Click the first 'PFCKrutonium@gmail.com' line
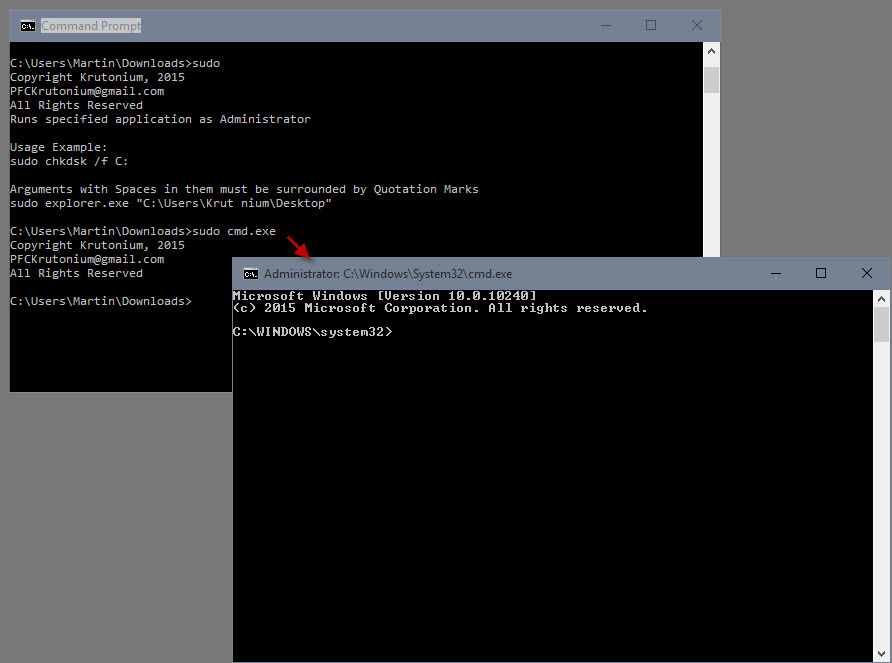The width and height of the screenshot is (892, 663). pos(87,91)
